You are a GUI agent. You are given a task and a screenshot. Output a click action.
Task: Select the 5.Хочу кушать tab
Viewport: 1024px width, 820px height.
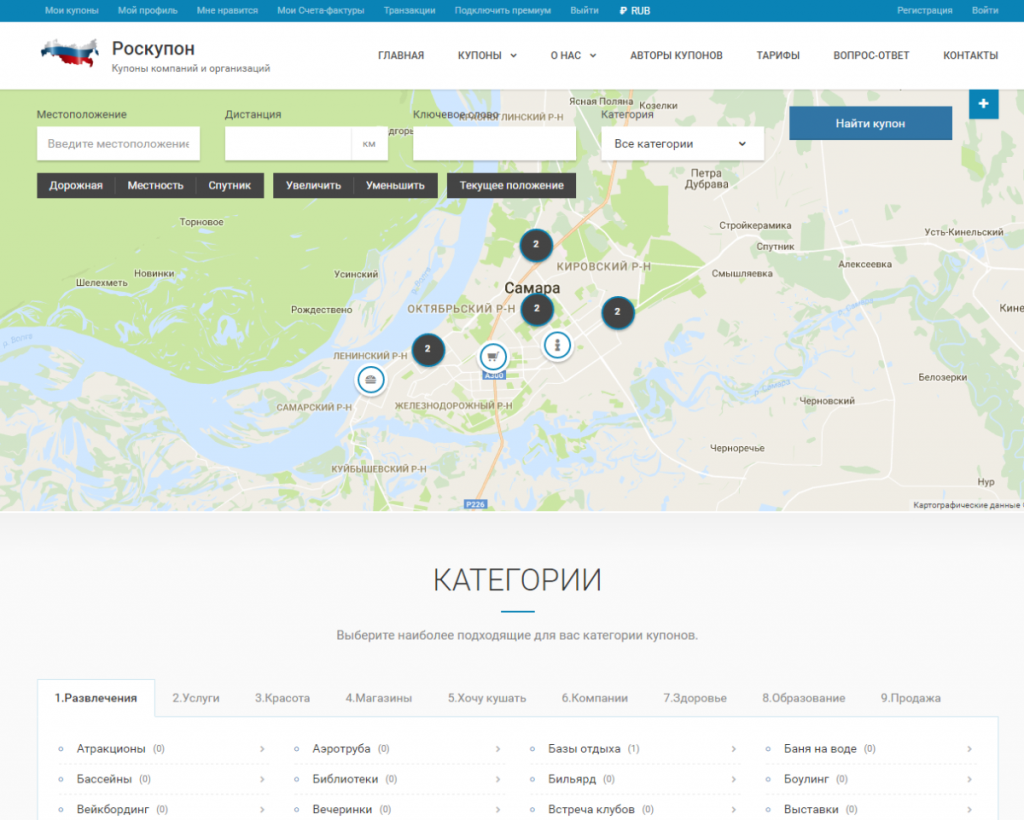(x=487, y=698)
